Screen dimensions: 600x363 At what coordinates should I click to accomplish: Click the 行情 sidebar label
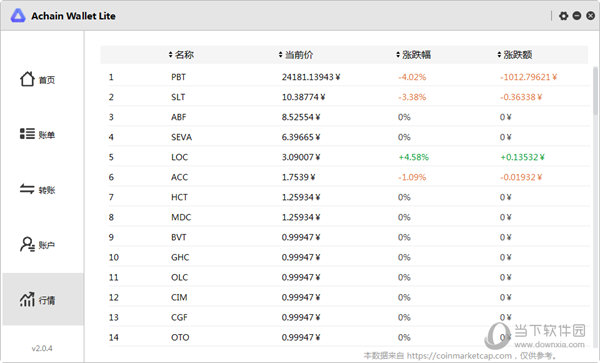(47, 300)
